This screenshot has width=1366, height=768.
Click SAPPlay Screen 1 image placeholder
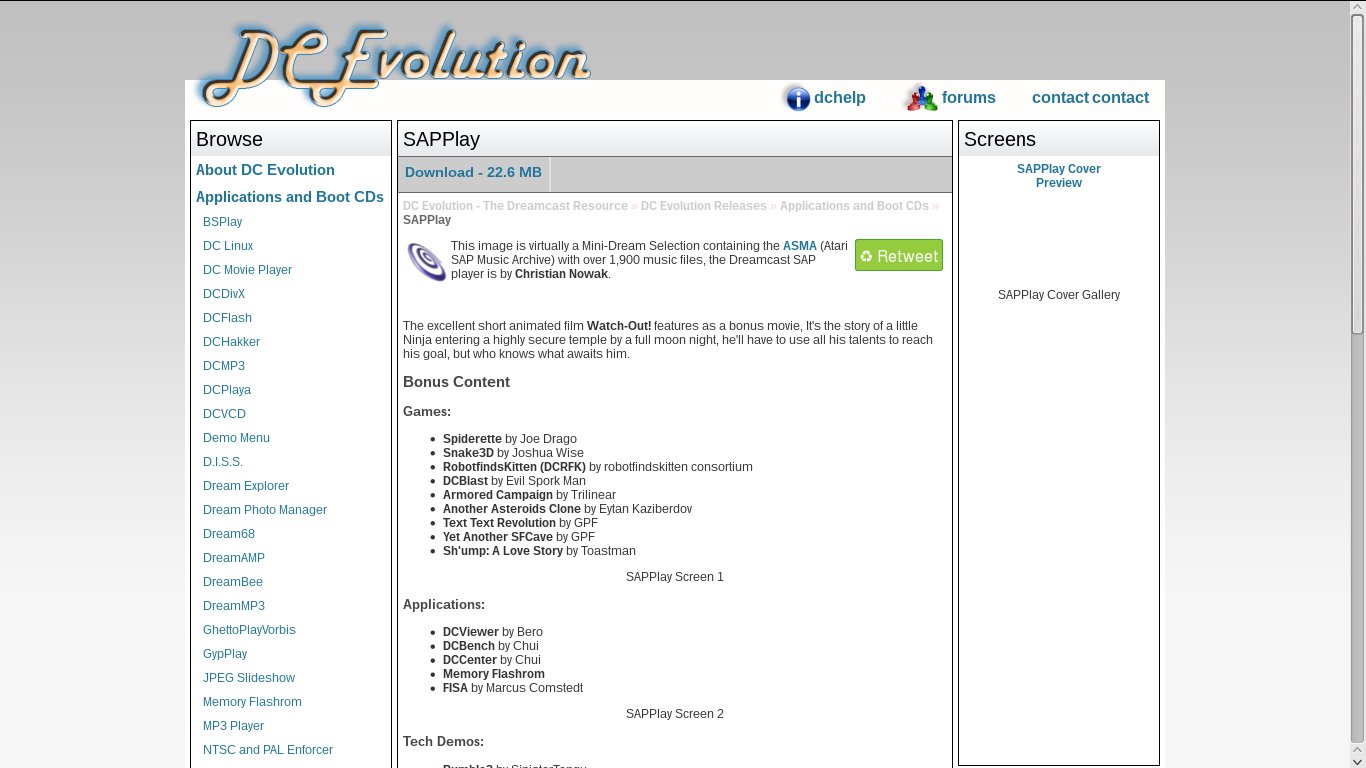(x=675, y=577)
